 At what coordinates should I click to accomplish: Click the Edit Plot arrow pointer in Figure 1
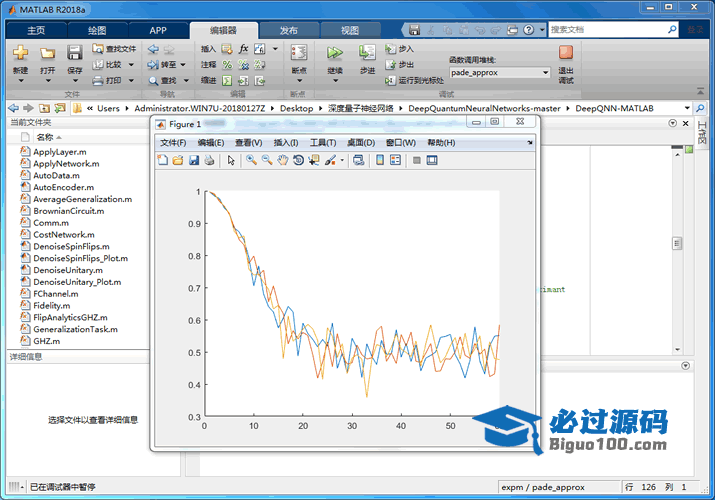(x=231, y=160)
